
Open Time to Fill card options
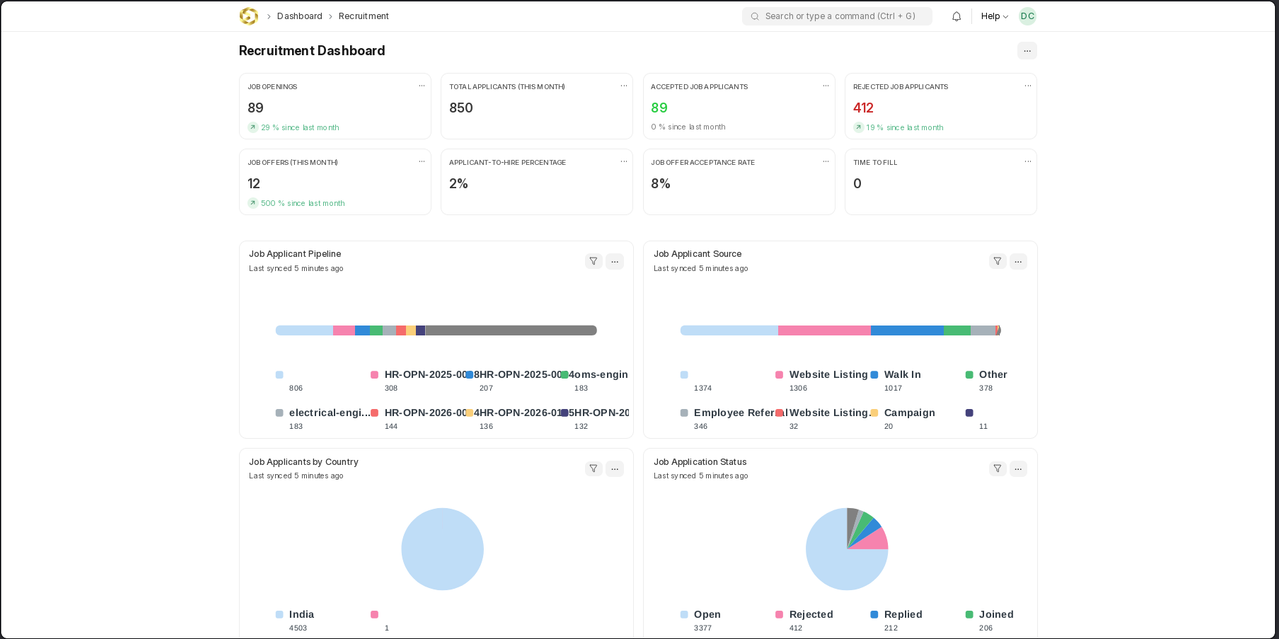click(x=1027, y=162)
